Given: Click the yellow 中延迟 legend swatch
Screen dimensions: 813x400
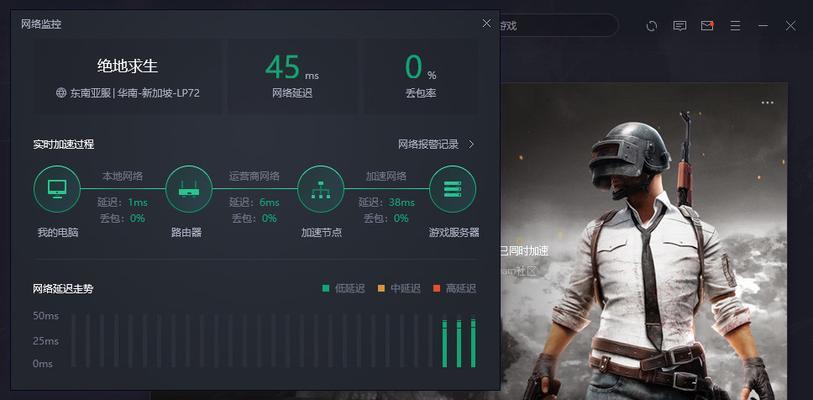Looking at the screenshot, I should (x=381, y=288).
